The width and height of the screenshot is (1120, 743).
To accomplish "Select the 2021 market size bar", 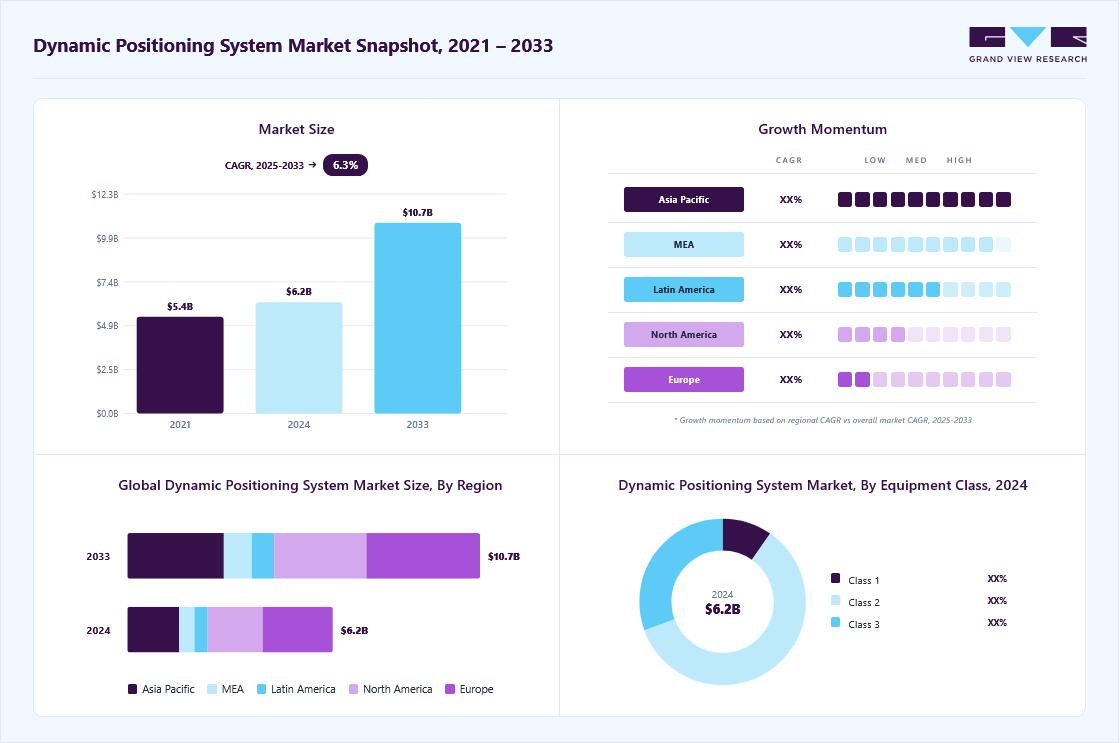I will pyautogui.click(x=180, y=365).
